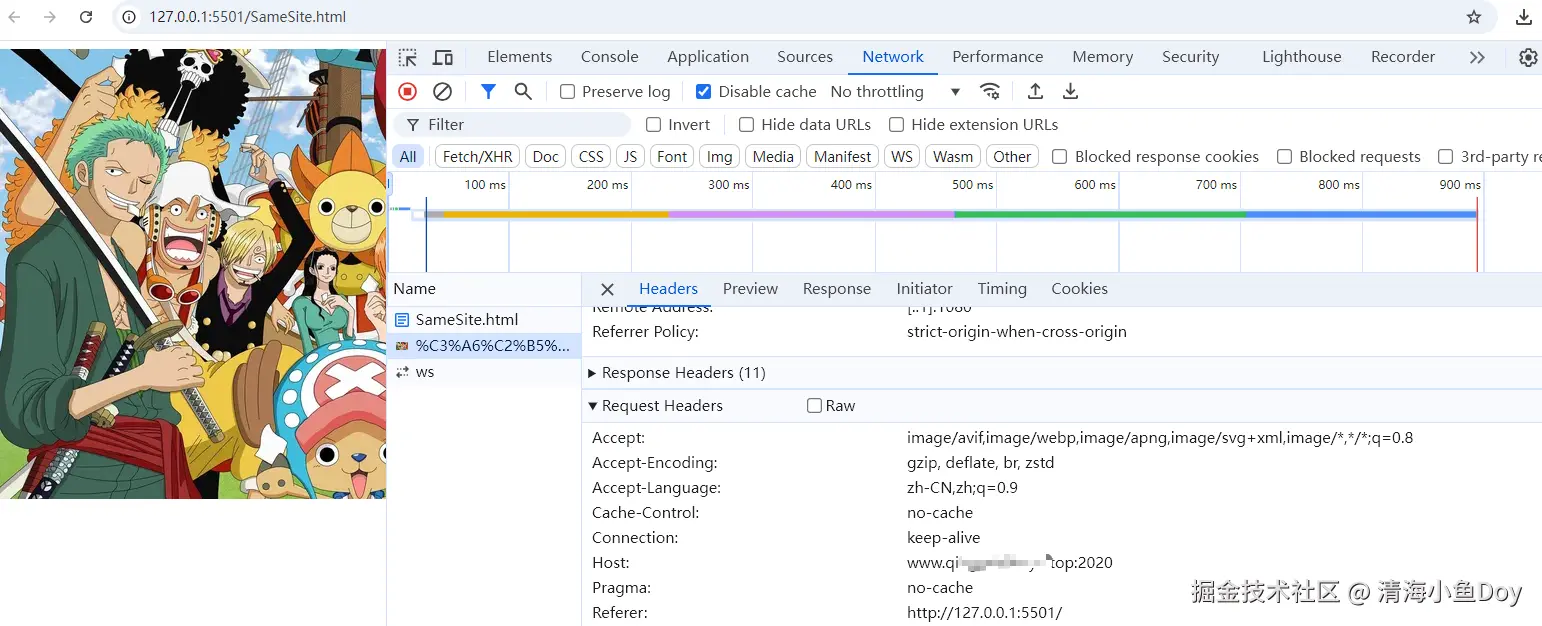
Task: Uncheck the Disable cache checkbox
Action: tap(704, 92)
